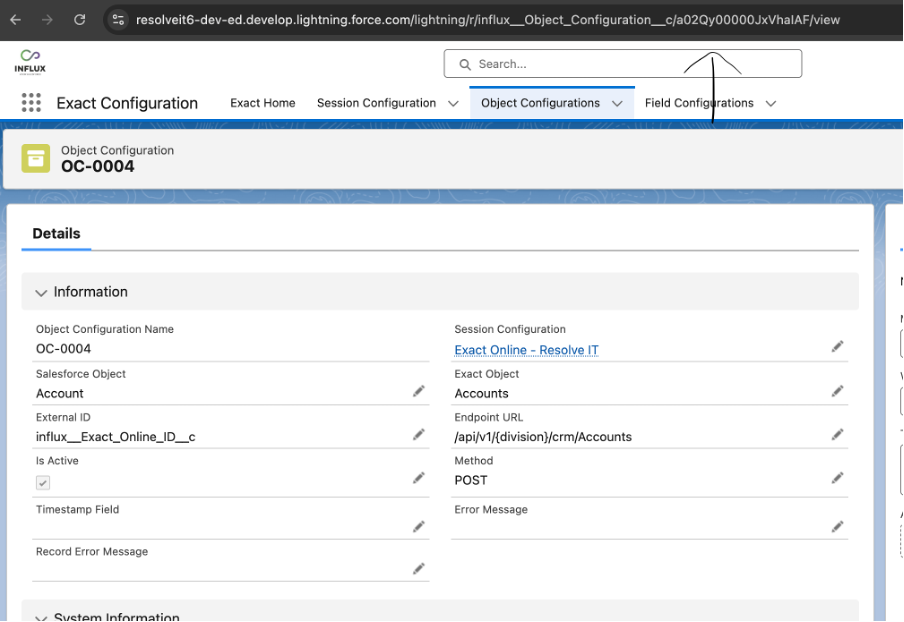This screenshot has width=904, height=622.
Task: Open Exact Online - Resolve IT link
Action: click(526, 350)
